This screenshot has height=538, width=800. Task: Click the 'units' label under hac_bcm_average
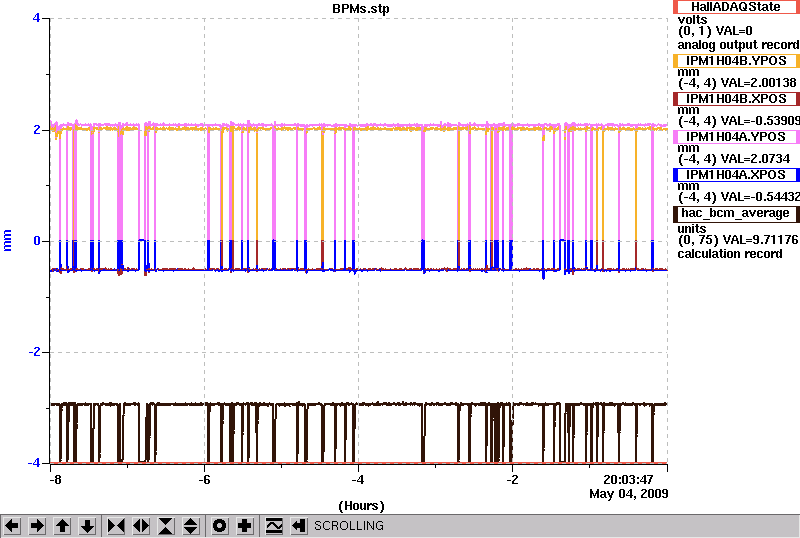click(x=692, y=229)
